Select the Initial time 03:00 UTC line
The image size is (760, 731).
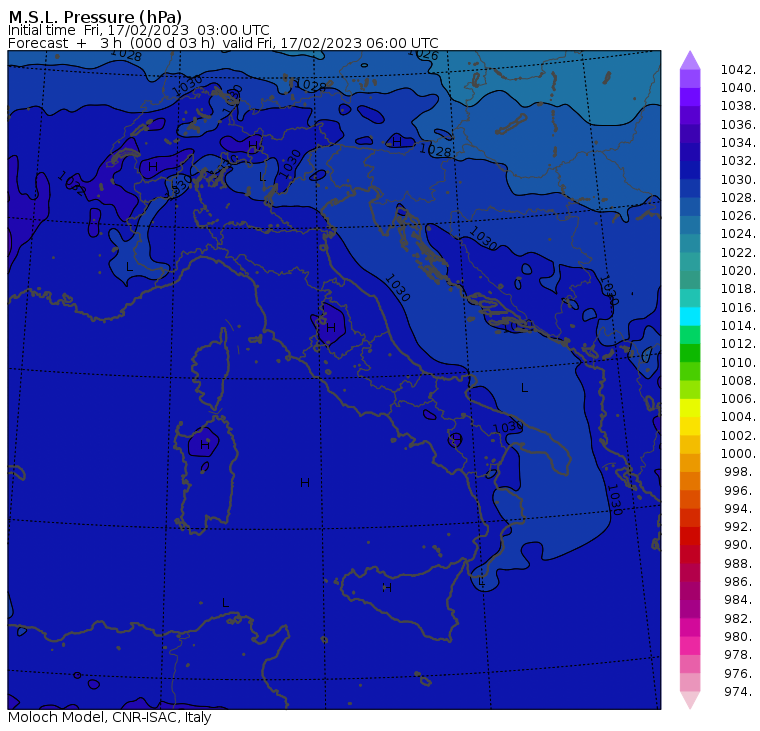pos(139,30)
